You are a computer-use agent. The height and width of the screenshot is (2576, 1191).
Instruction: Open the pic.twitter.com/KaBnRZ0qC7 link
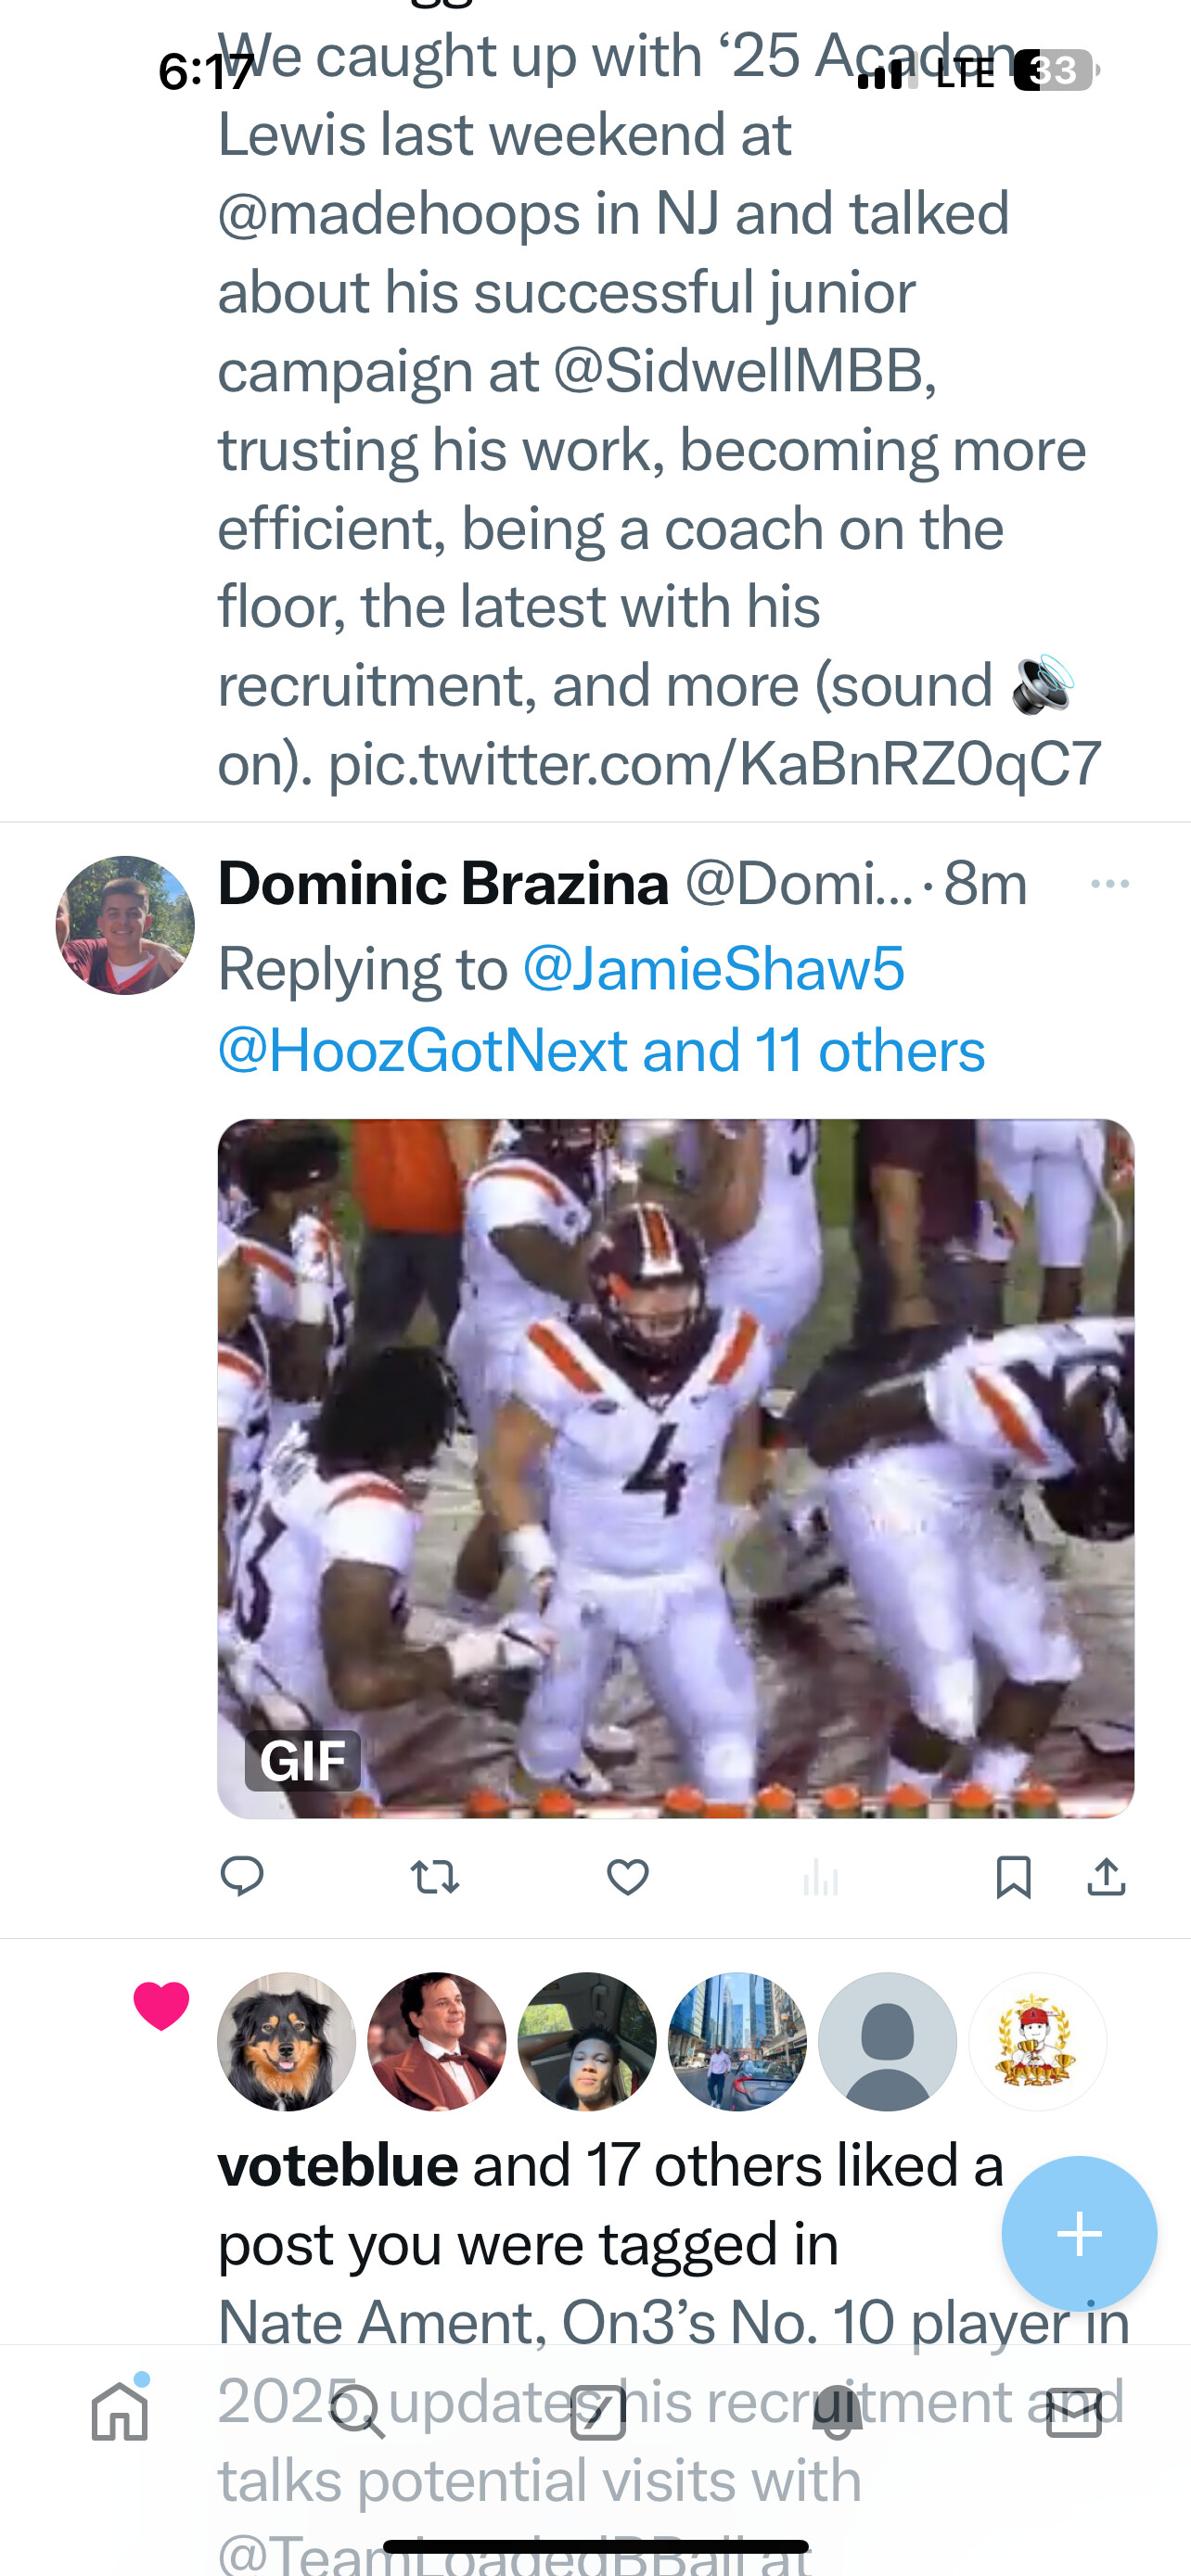pos(714,764)
